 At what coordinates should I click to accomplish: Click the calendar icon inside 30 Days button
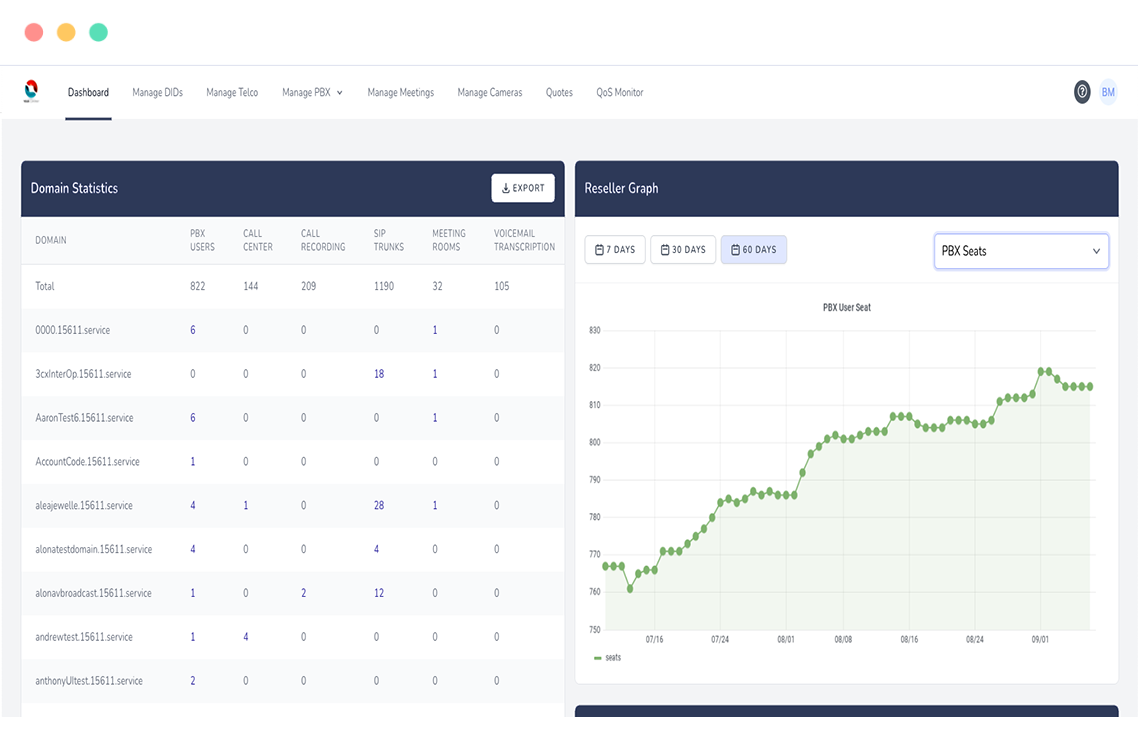point(663,249)
